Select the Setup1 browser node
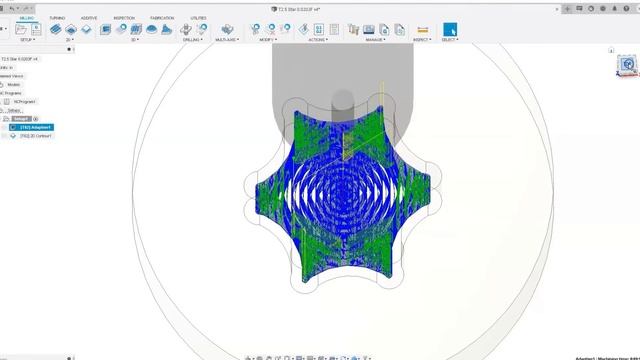This screenshot has height=360, width=640. coord(21,119)
